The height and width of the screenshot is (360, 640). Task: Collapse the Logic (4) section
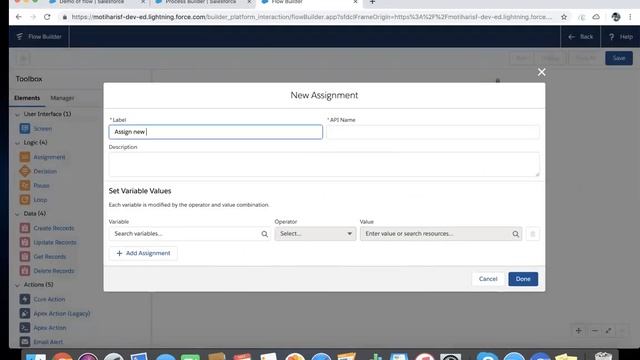tap(18, 143)
